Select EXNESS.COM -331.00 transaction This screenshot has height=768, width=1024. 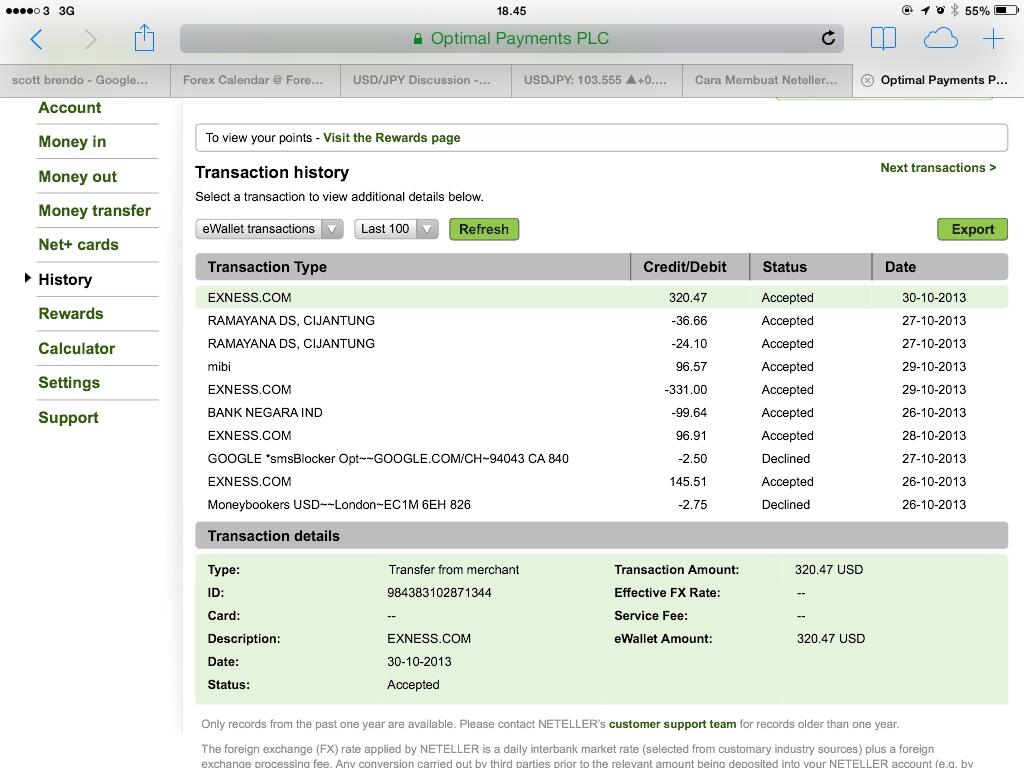click(601, 390)
